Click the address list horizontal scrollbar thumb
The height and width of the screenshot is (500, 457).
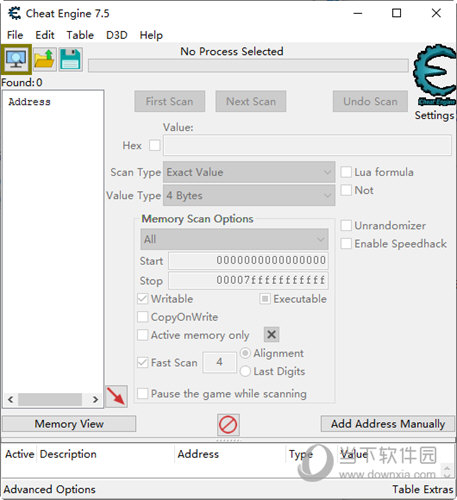[50, 399]
